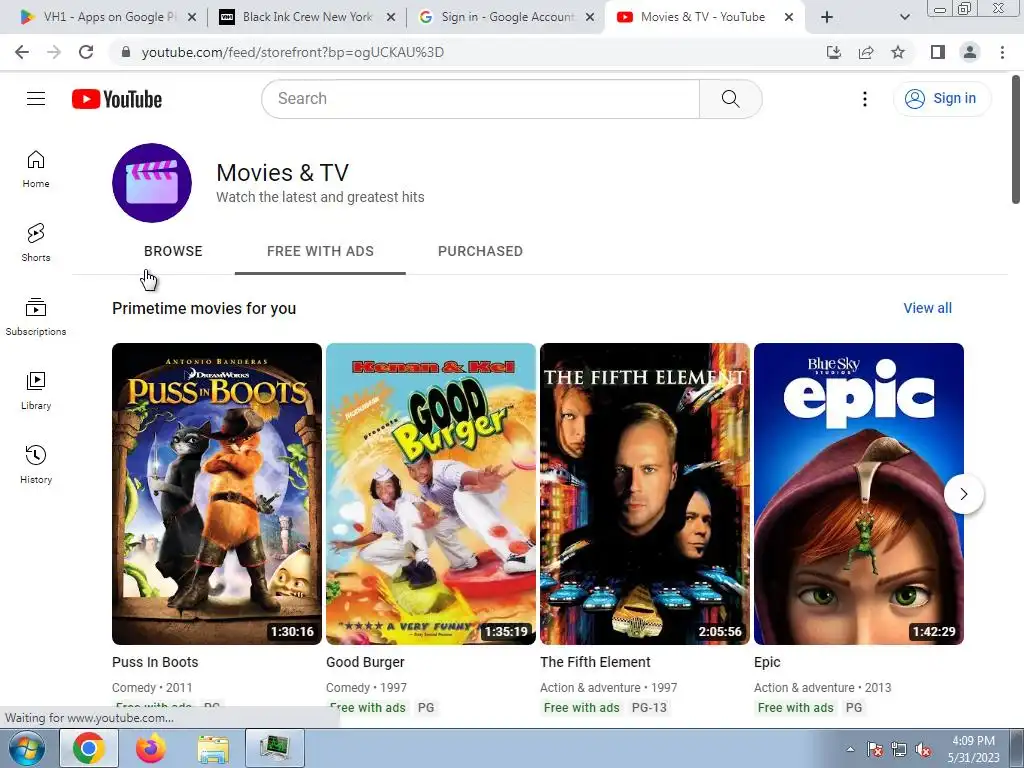
Task: Click the muted volume tray icon
Action: click(x=923, y=750)
